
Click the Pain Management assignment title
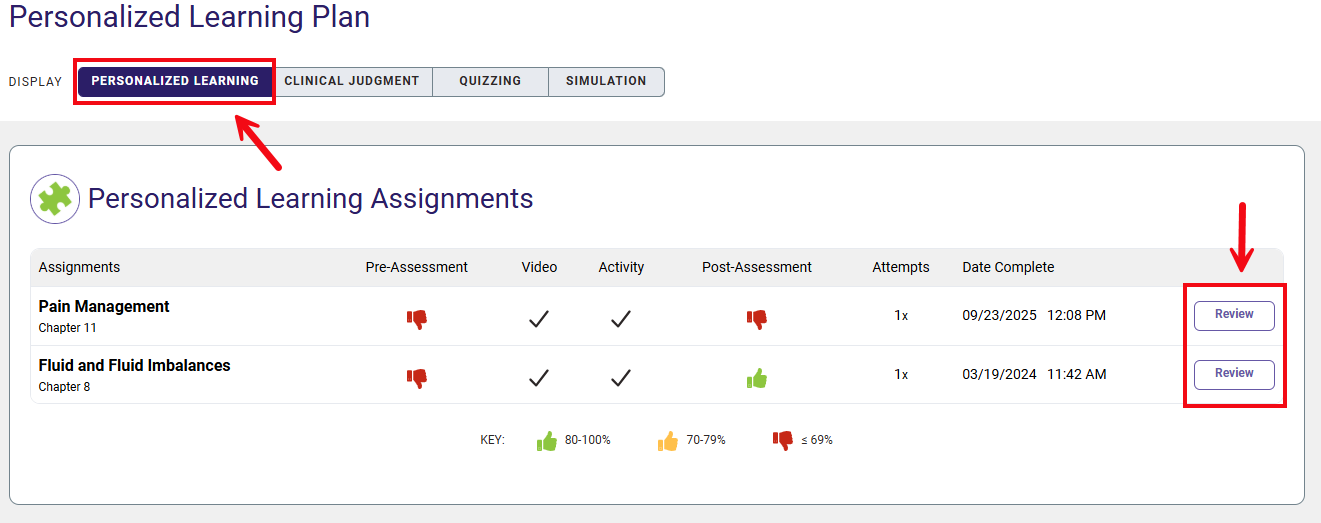click(104, 307)
